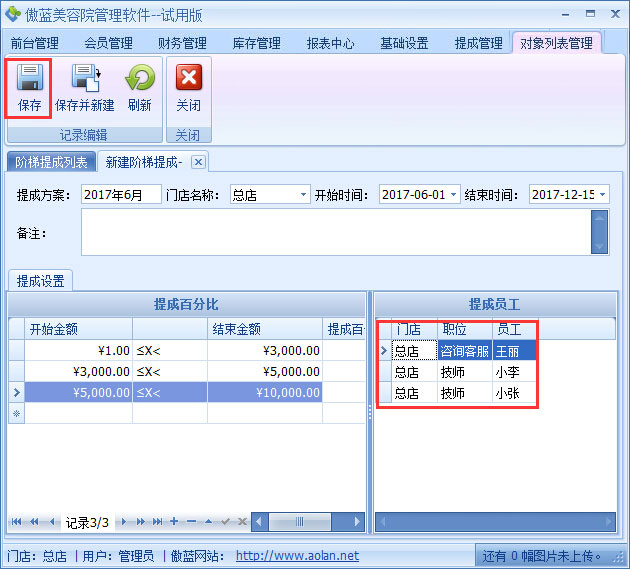Image resolution: width=630 pixels, height=569 pixels.
Task: Click the X cancel edit icon in navigator
Action: coord(242,522)
